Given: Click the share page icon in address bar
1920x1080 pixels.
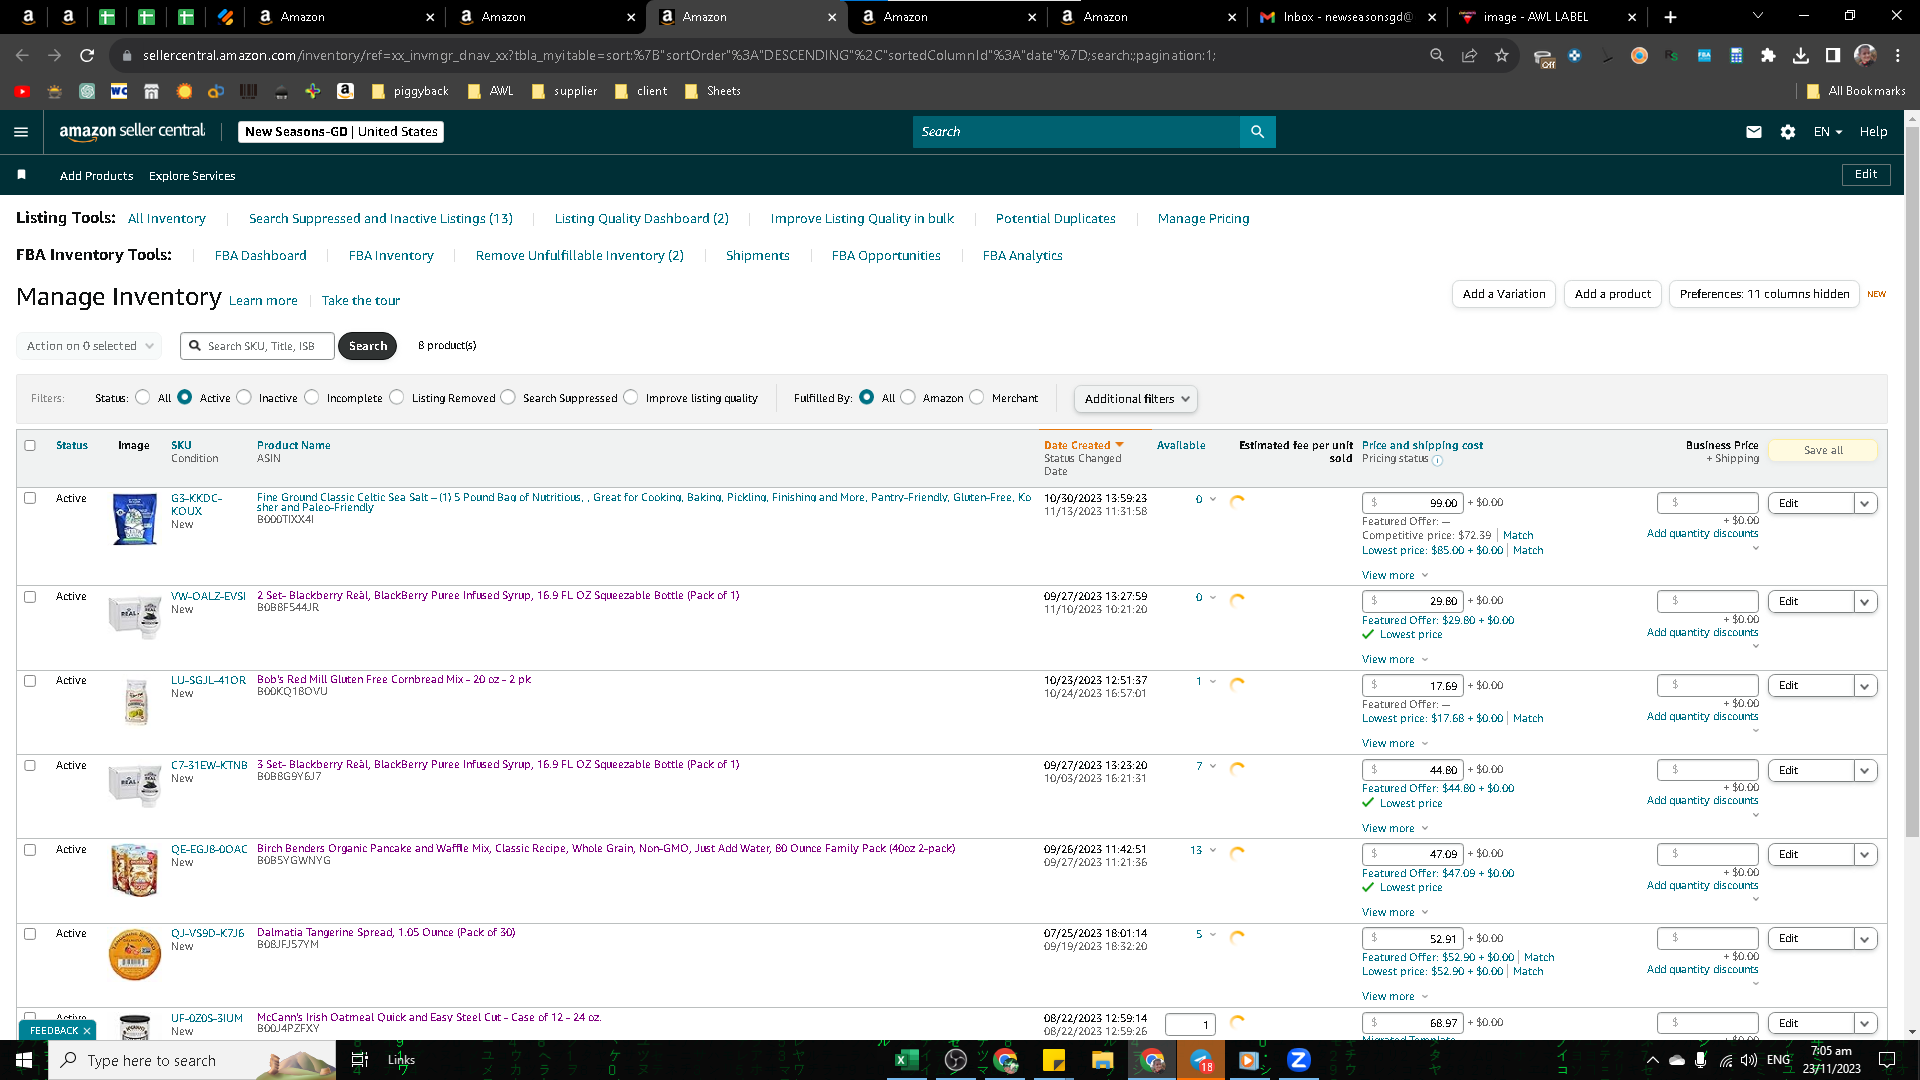Looking at the screenshot, I should (x=1469, y=56).
